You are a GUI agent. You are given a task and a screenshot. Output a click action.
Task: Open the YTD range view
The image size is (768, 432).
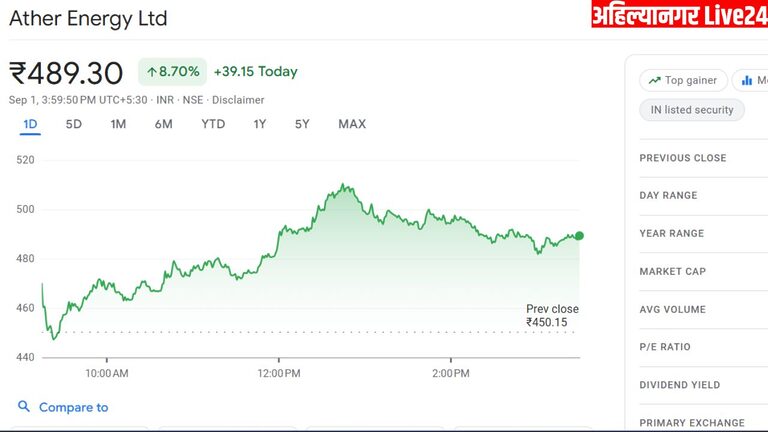213,124
